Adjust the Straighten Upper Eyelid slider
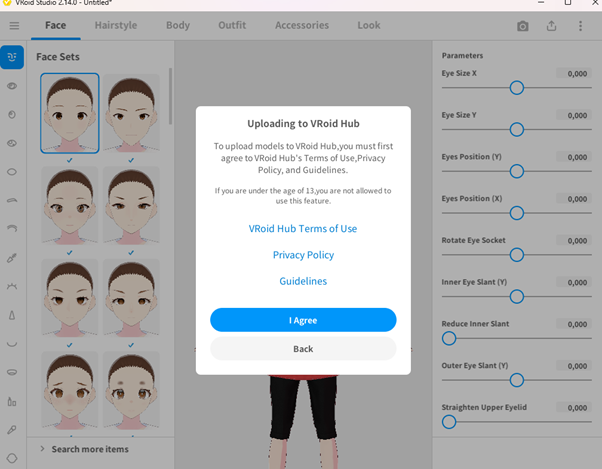The height and width of the screenshot is (469, 602). coord(516,422)
